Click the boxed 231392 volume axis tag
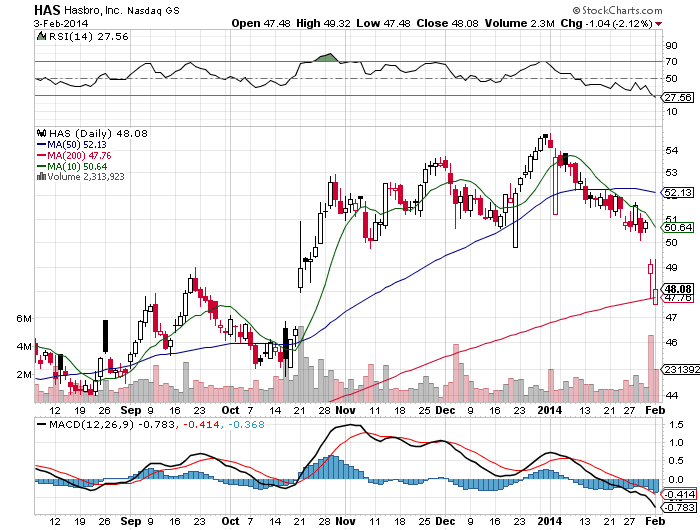Image resolution: width=700 pixels, height=530 pixels. [681, 369]
